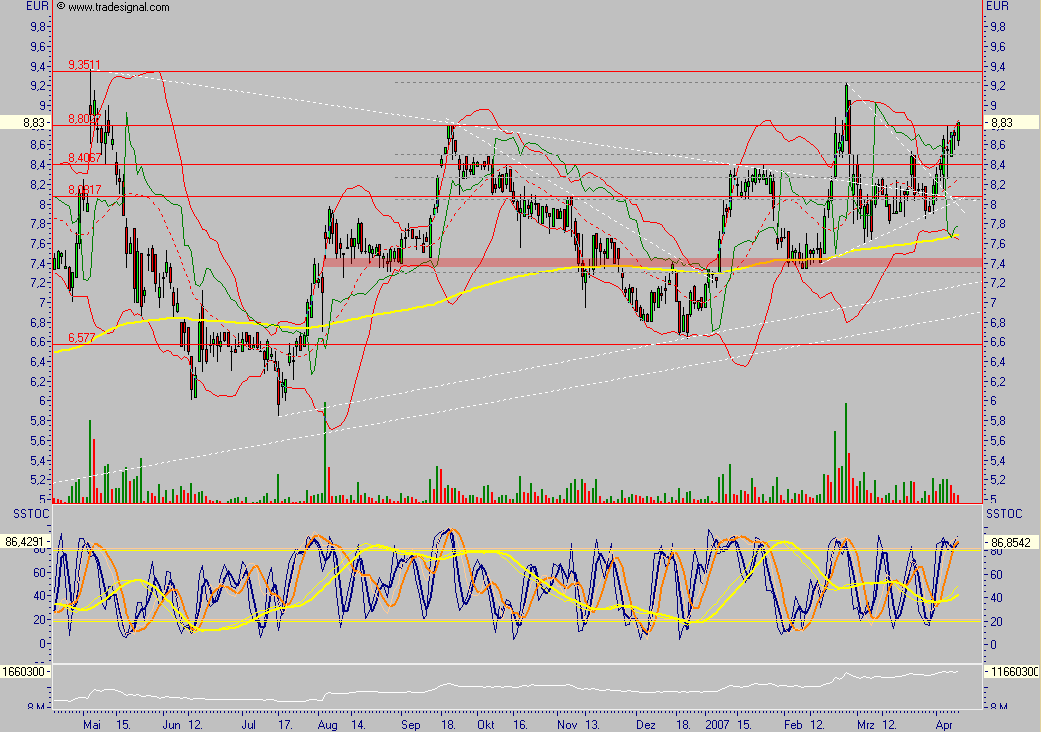This screenshot has height=732, width=1041.
Task: Click the tallest green volume bar in August
Action: click(325, 451)
